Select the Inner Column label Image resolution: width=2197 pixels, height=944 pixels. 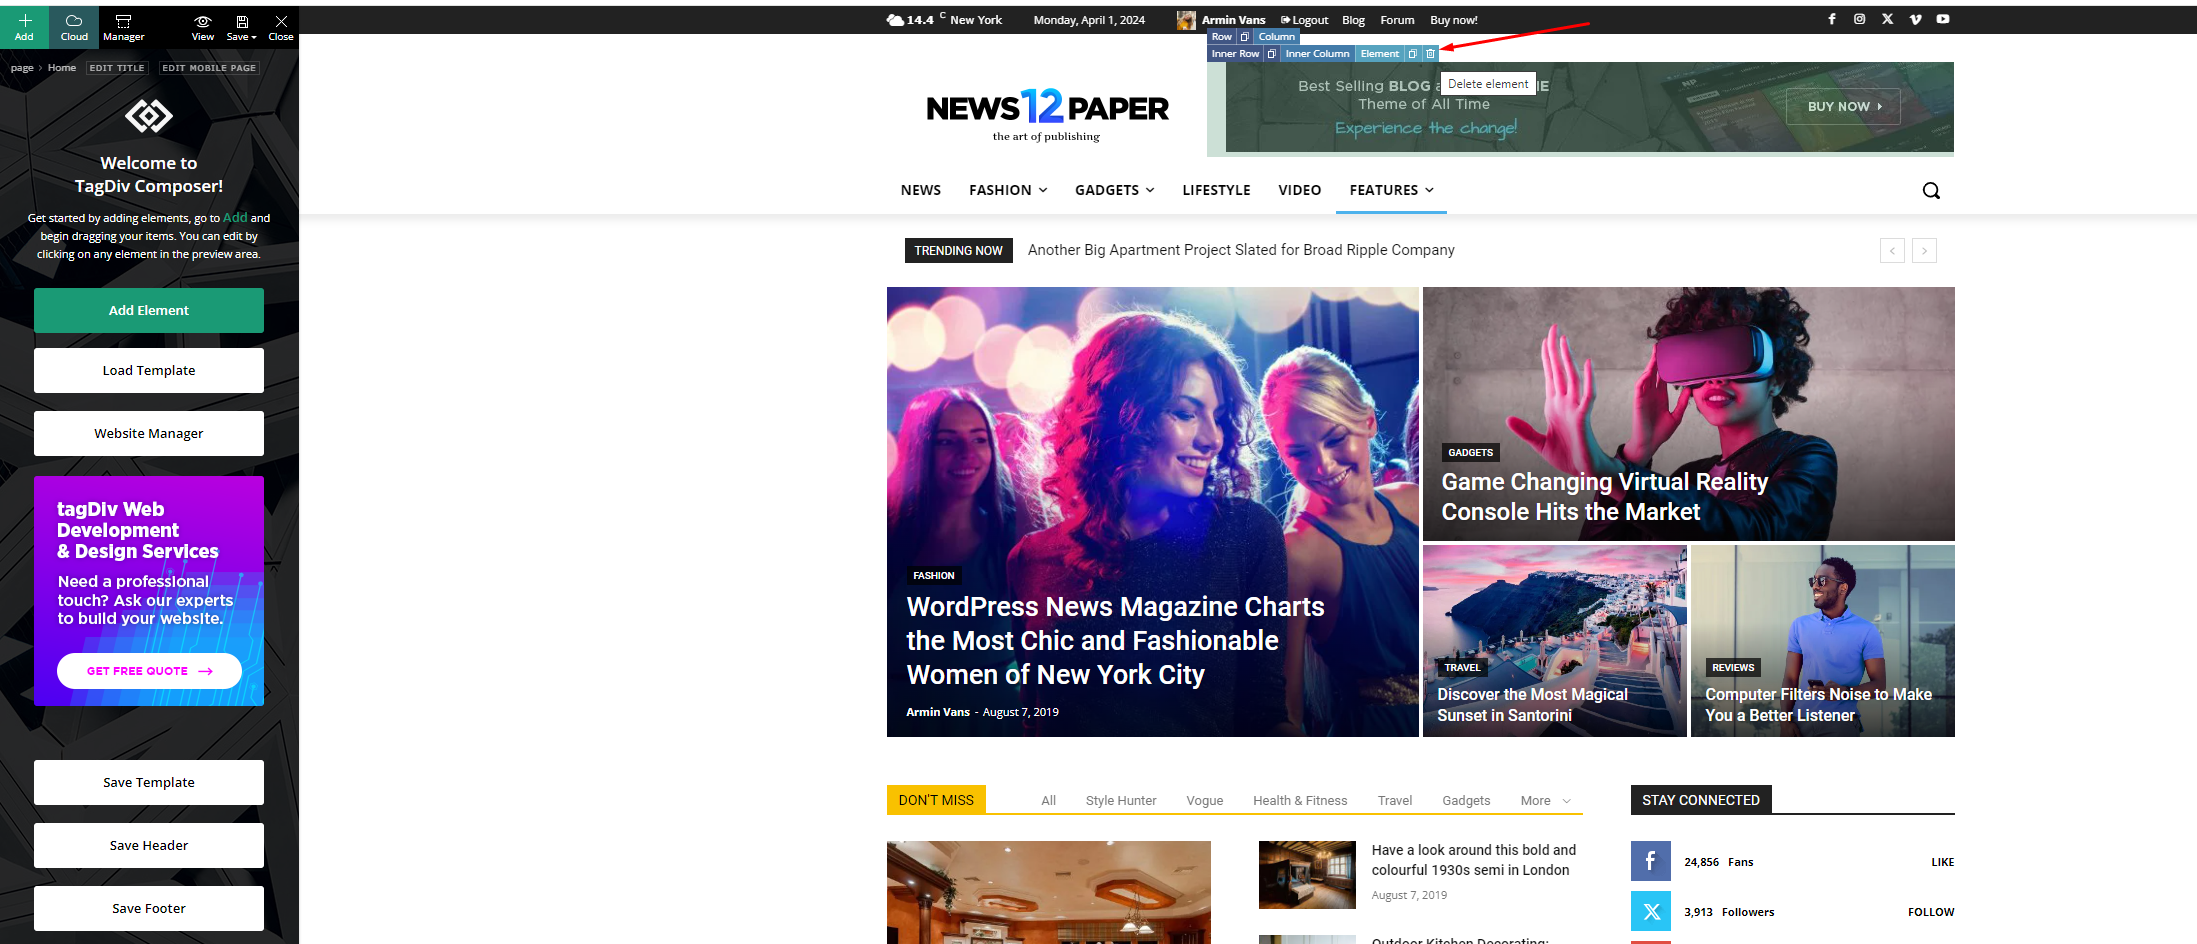1317,54
